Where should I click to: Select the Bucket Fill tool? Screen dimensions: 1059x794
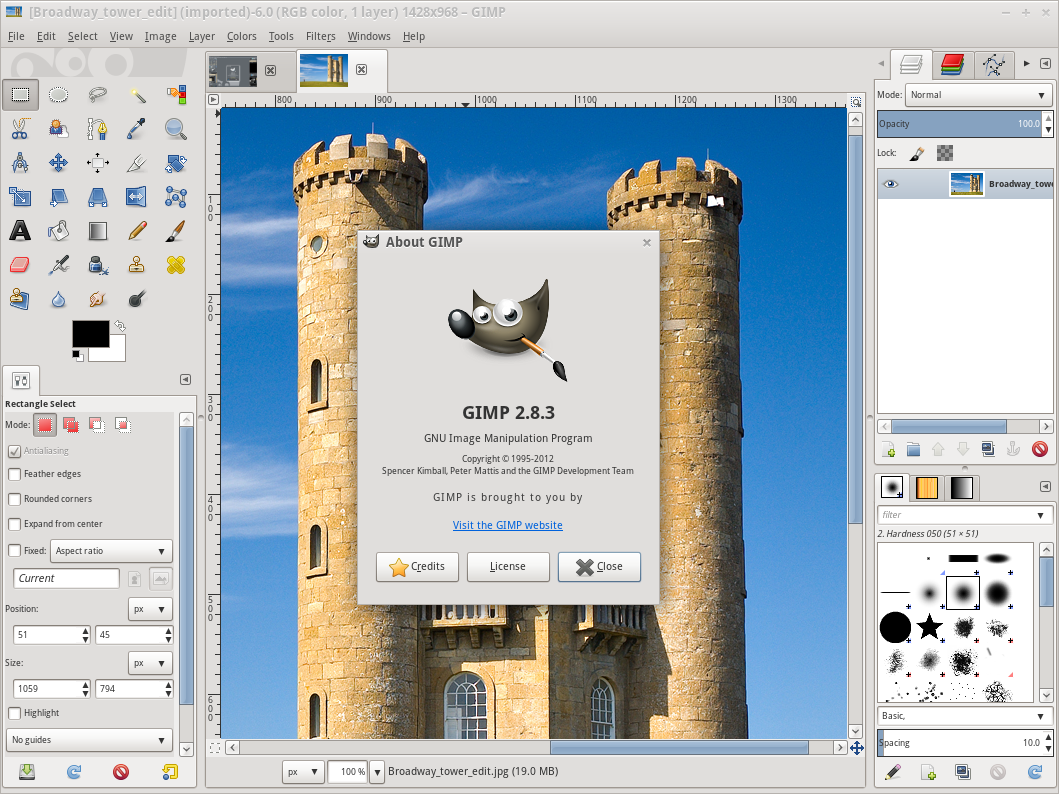pyautogui.click(x=59, y=231)
